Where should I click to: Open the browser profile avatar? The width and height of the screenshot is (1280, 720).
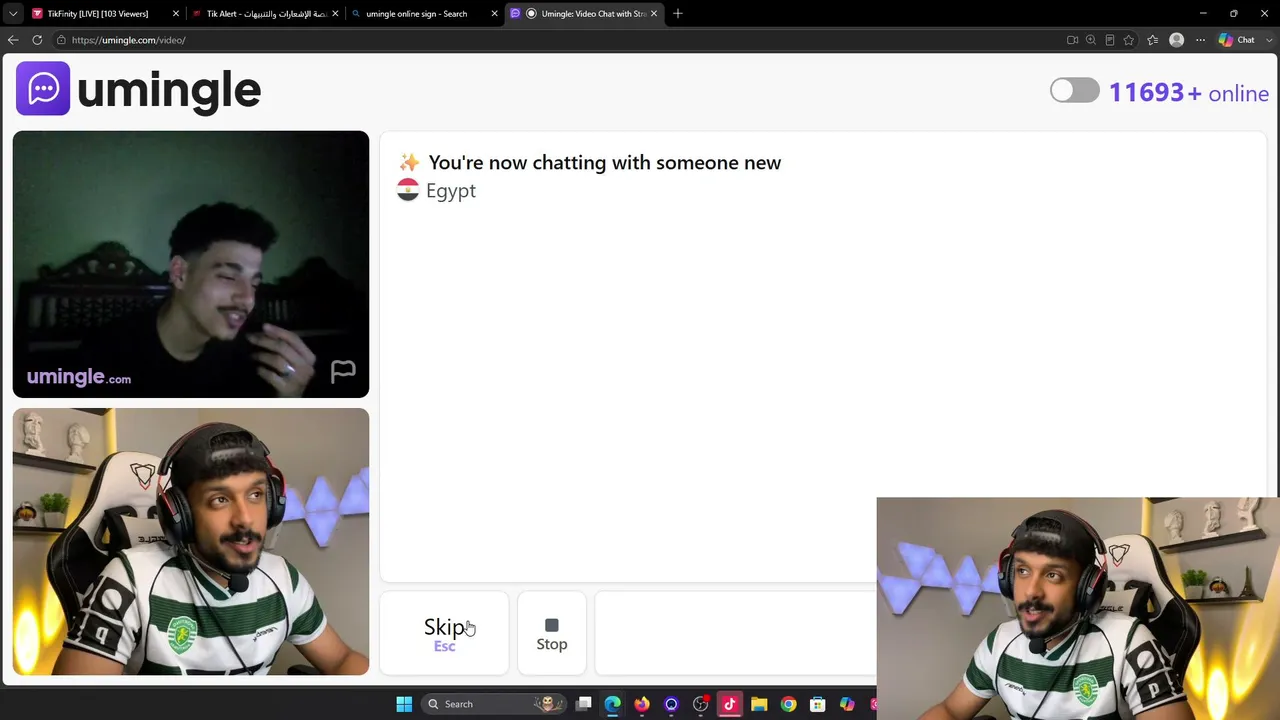[x=1177, y=40]
